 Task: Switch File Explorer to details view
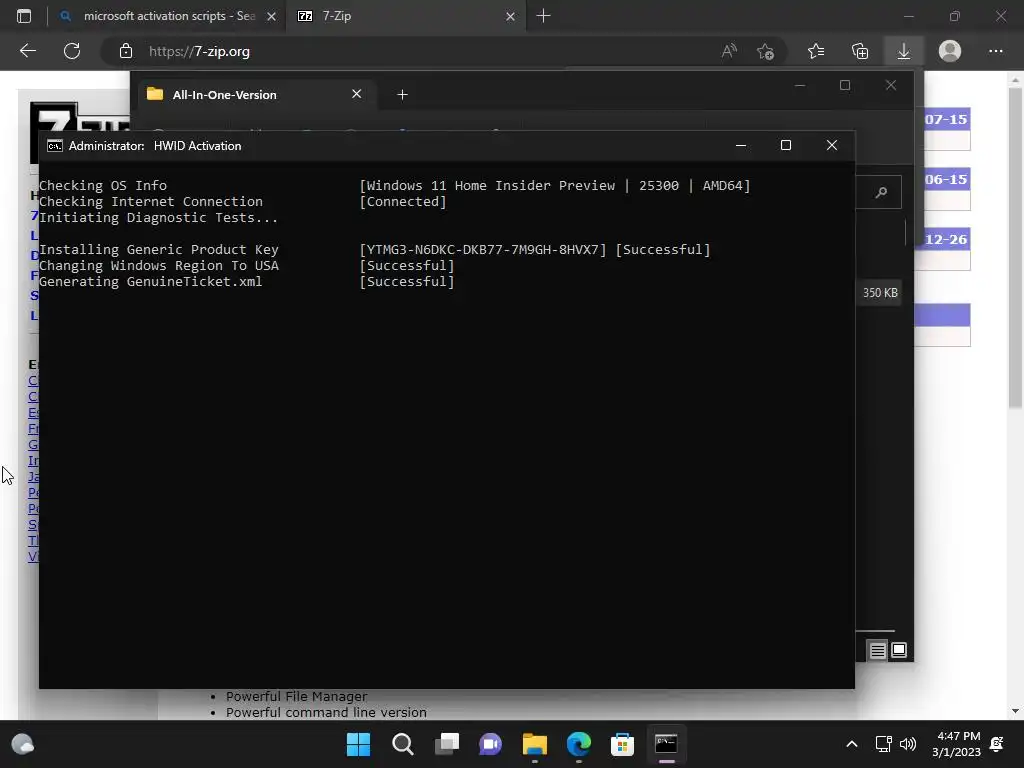point(877,650)
